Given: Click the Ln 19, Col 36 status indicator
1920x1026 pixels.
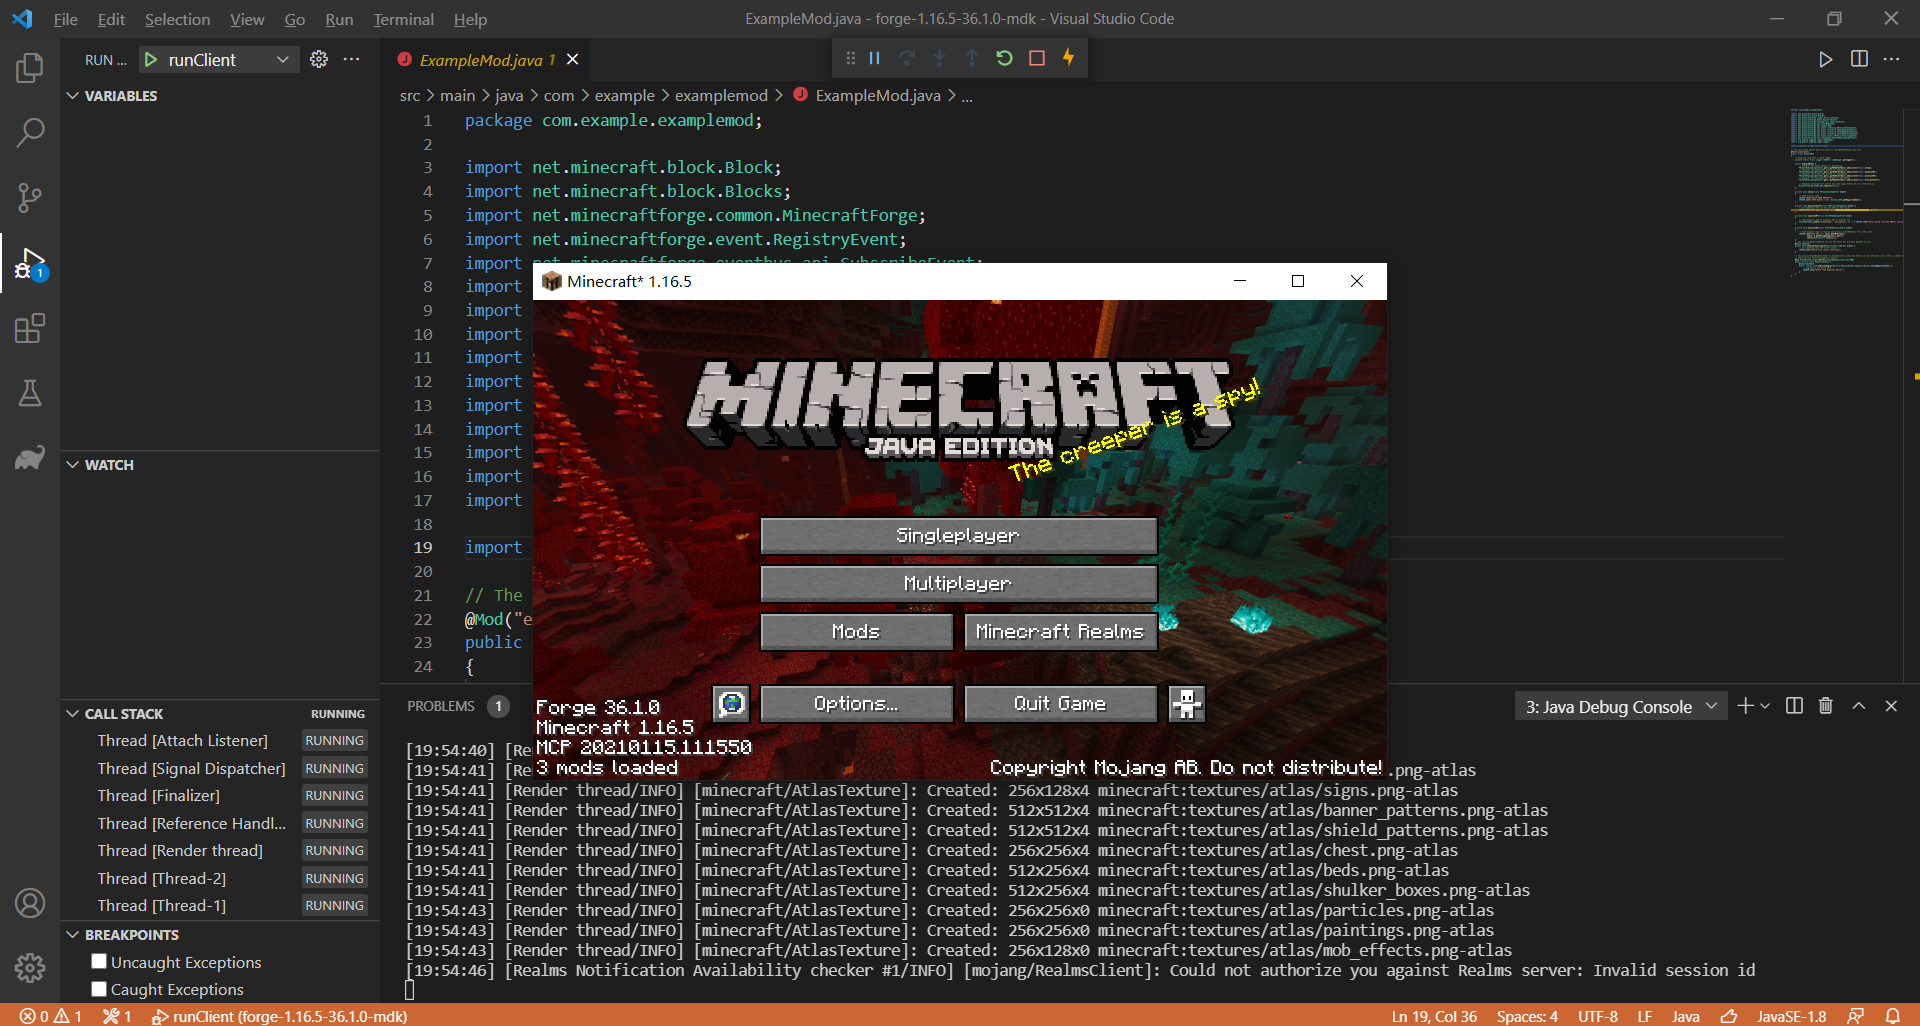Looking at the screenshot, I should [1434, 1016].
